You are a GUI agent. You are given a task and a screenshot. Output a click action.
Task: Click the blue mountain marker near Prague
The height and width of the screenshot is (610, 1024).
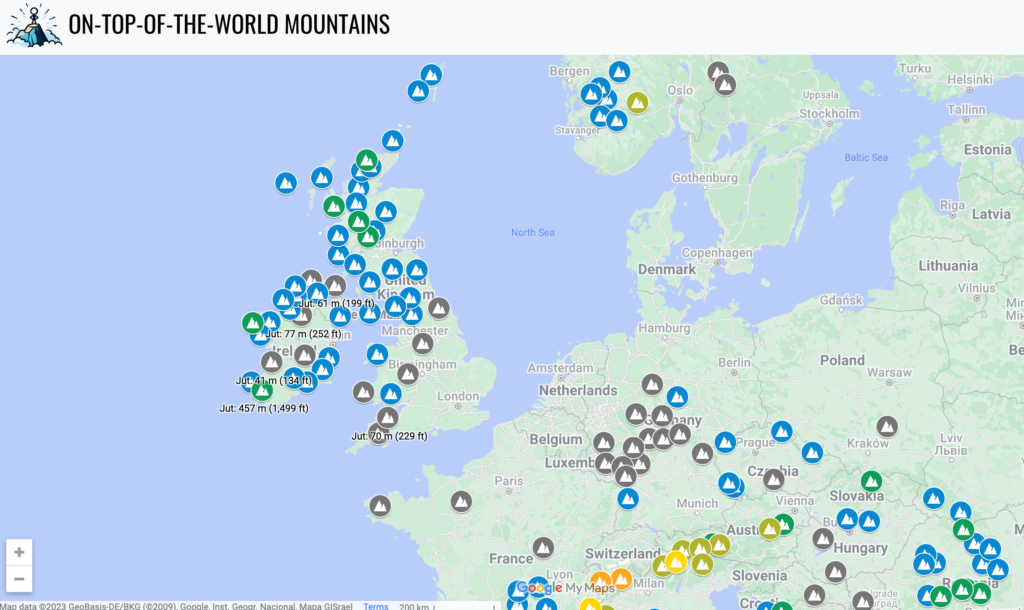[725, 442]
